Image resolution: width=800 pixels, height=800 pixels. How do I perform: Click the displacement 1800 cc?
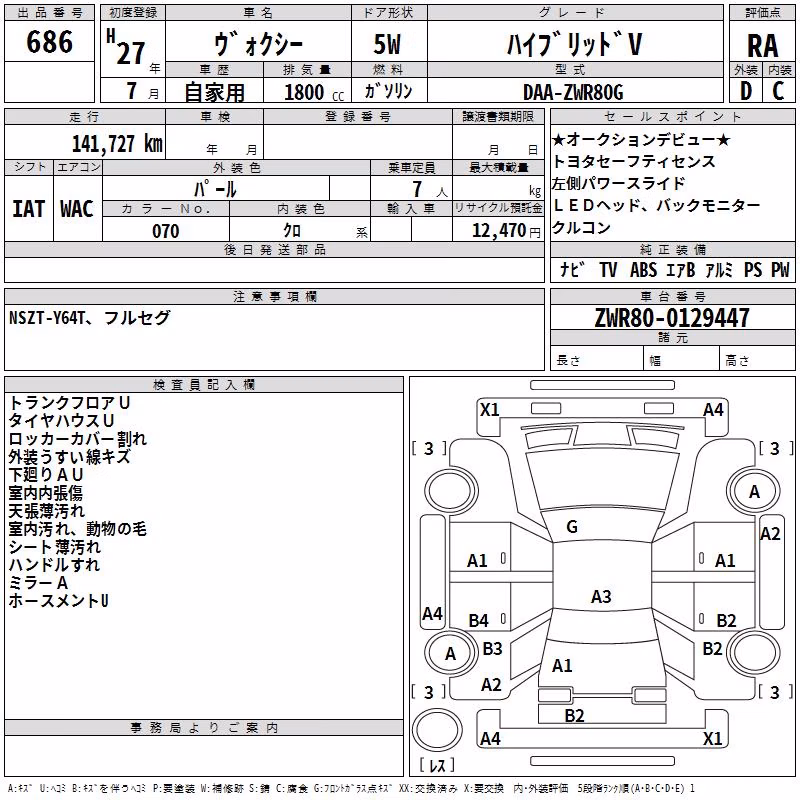click(314, 92)
